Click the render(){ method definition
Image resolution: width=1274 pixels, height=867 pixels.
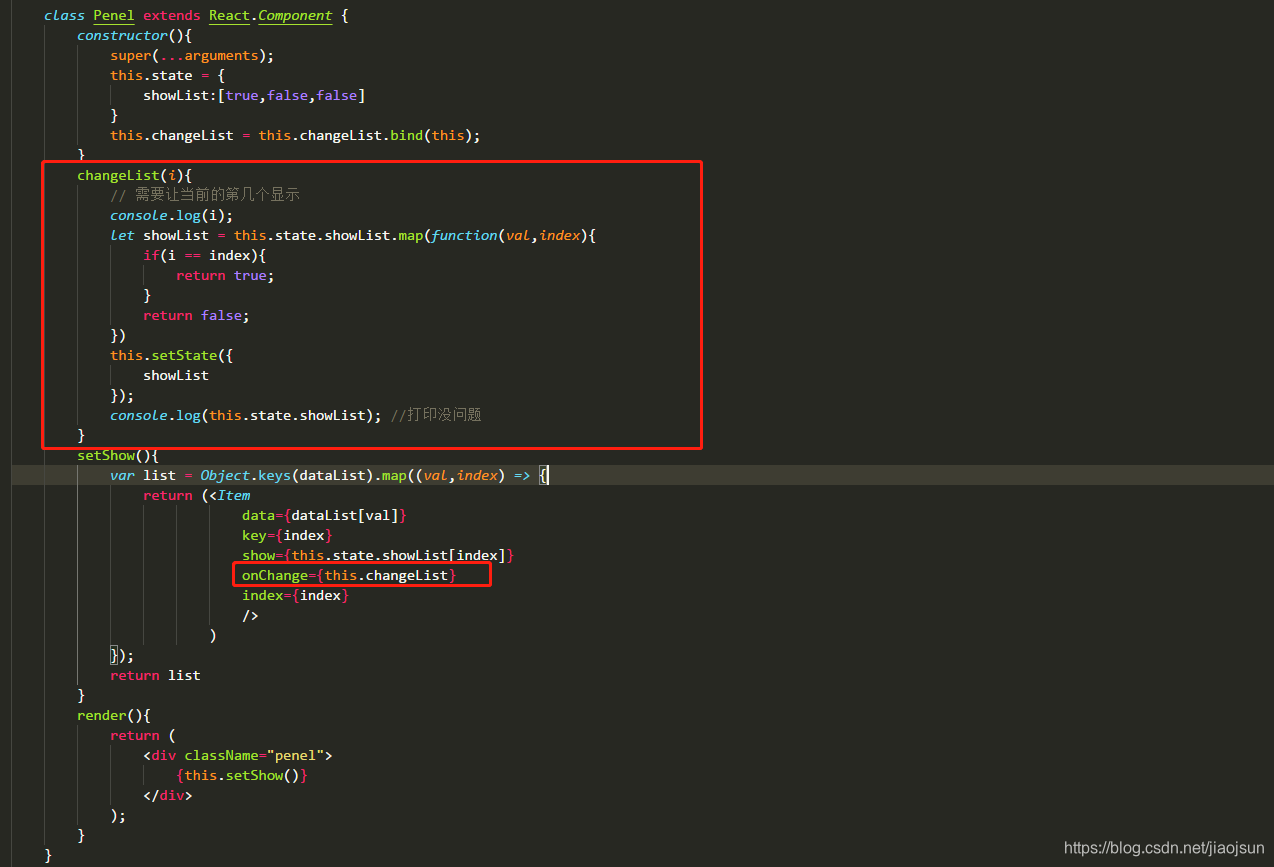[x=114, y=716]
